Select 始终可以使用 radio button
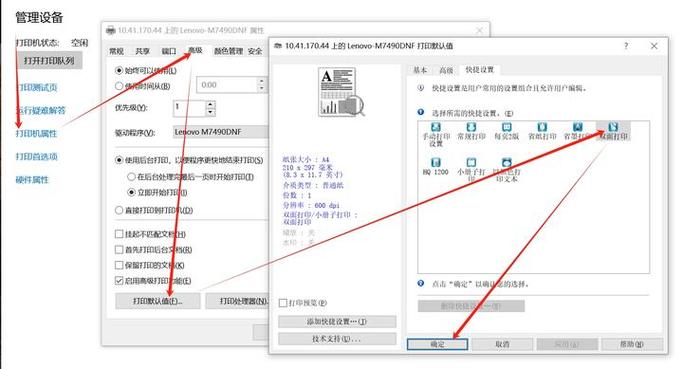Viewport: 683px width, 369px height. click(x=118, y=70)
